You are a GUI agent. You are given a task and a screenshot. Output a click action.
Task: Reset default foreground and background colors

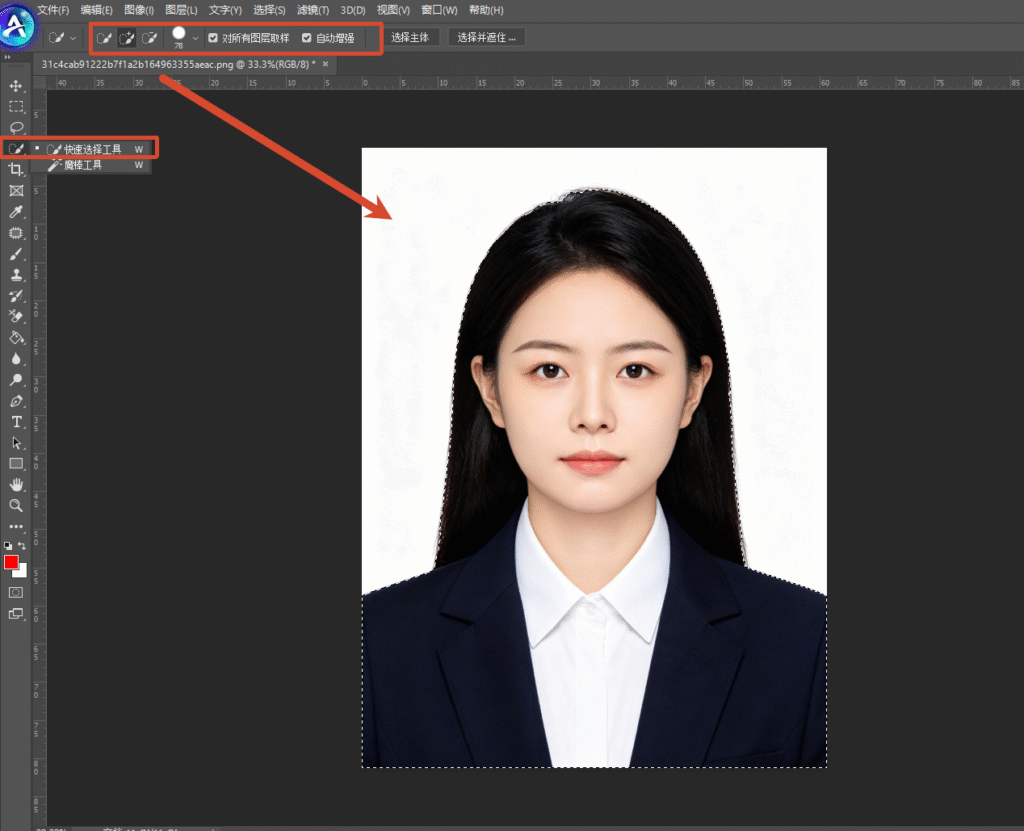[8, 546]
